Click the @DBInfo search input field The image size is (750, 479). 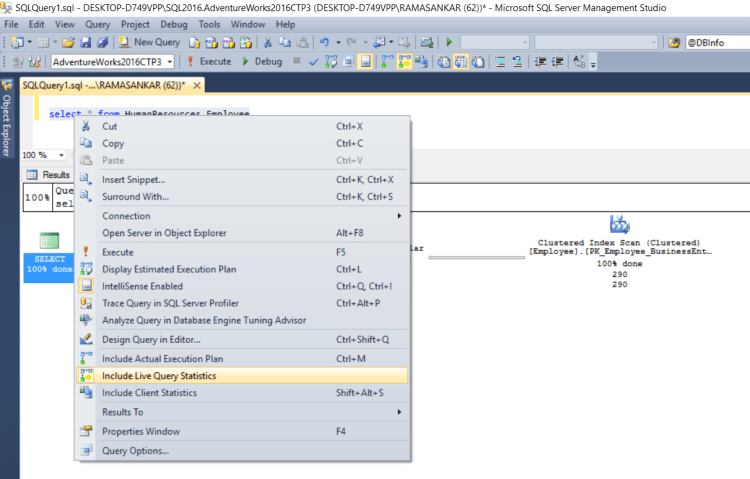point(719,42)
